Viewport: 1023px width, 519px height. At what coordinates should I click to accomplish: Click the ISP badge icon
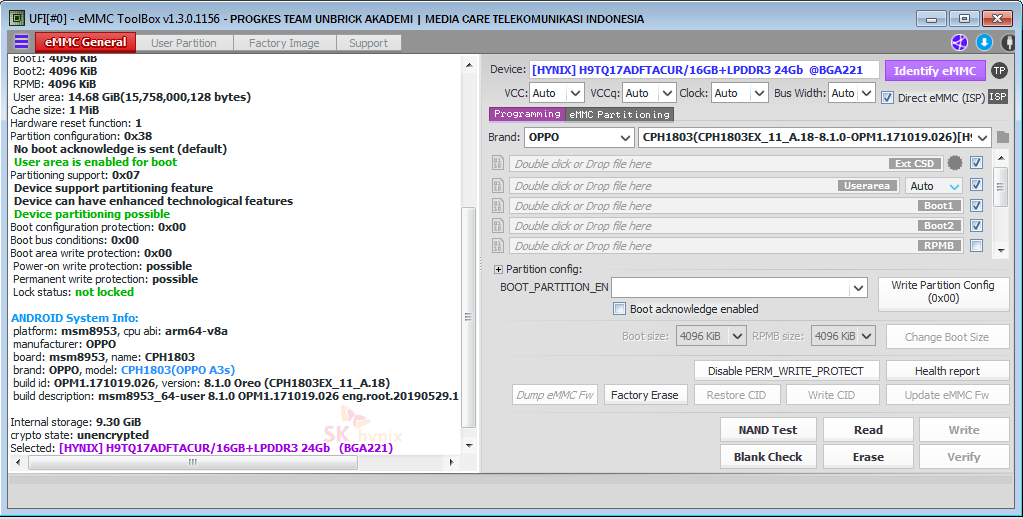[998, 97]
